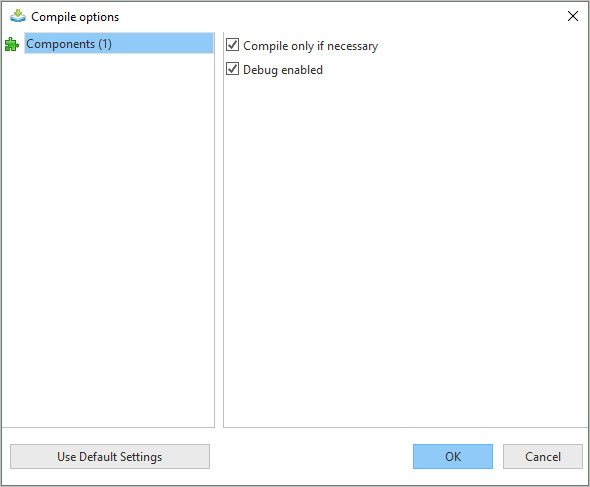
Task: Click the checkmark box beside Compile only if necessary
Action: (x=233, y=45)
